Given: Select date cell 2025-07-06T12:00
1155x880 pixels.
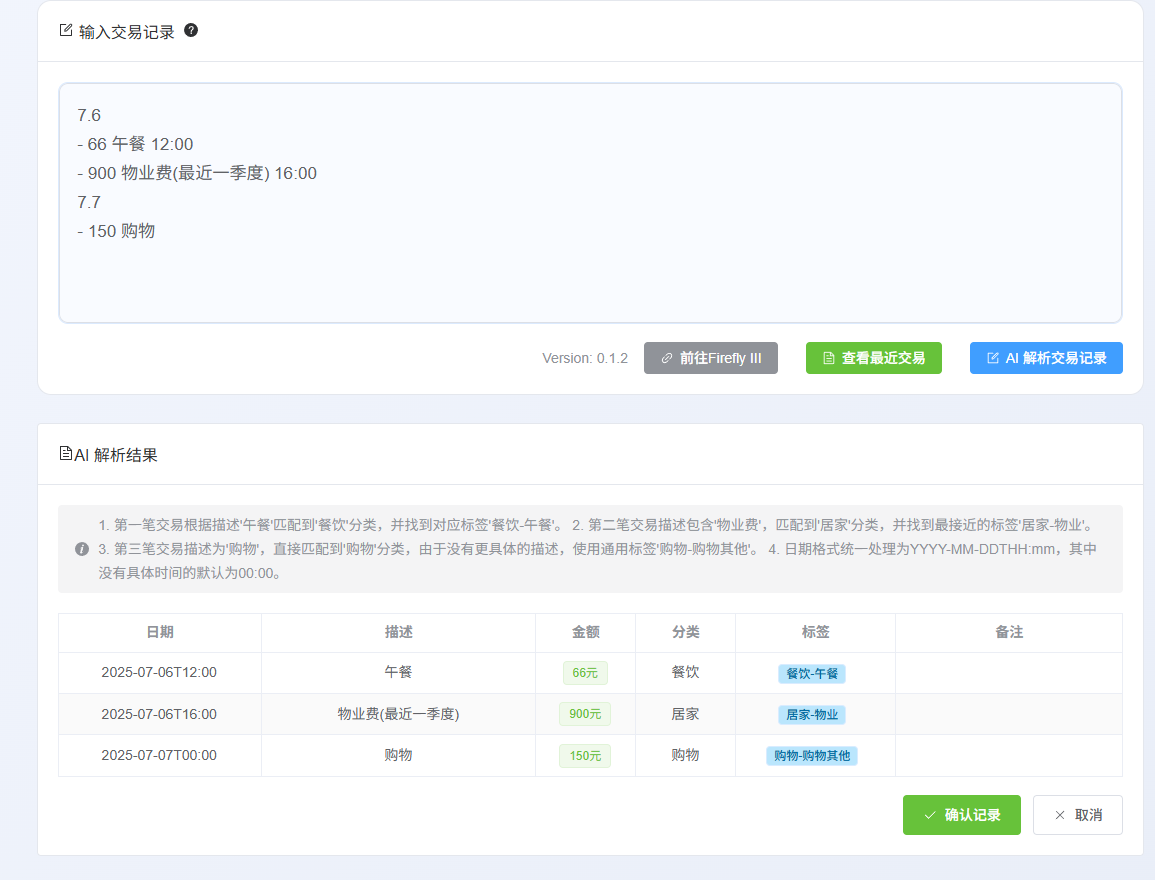Looking at the screenshot, I should coord(159,672).
